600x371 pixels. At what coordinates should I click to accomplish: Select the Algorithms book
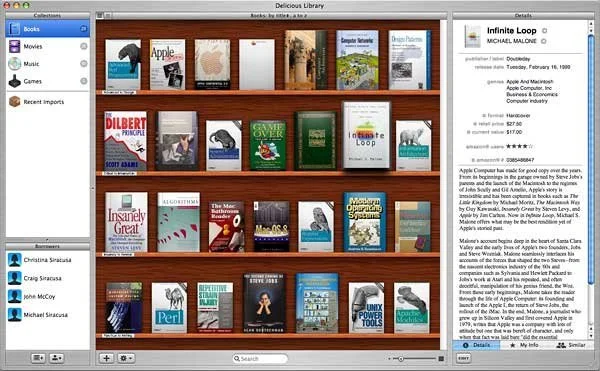tap(179, 222)
